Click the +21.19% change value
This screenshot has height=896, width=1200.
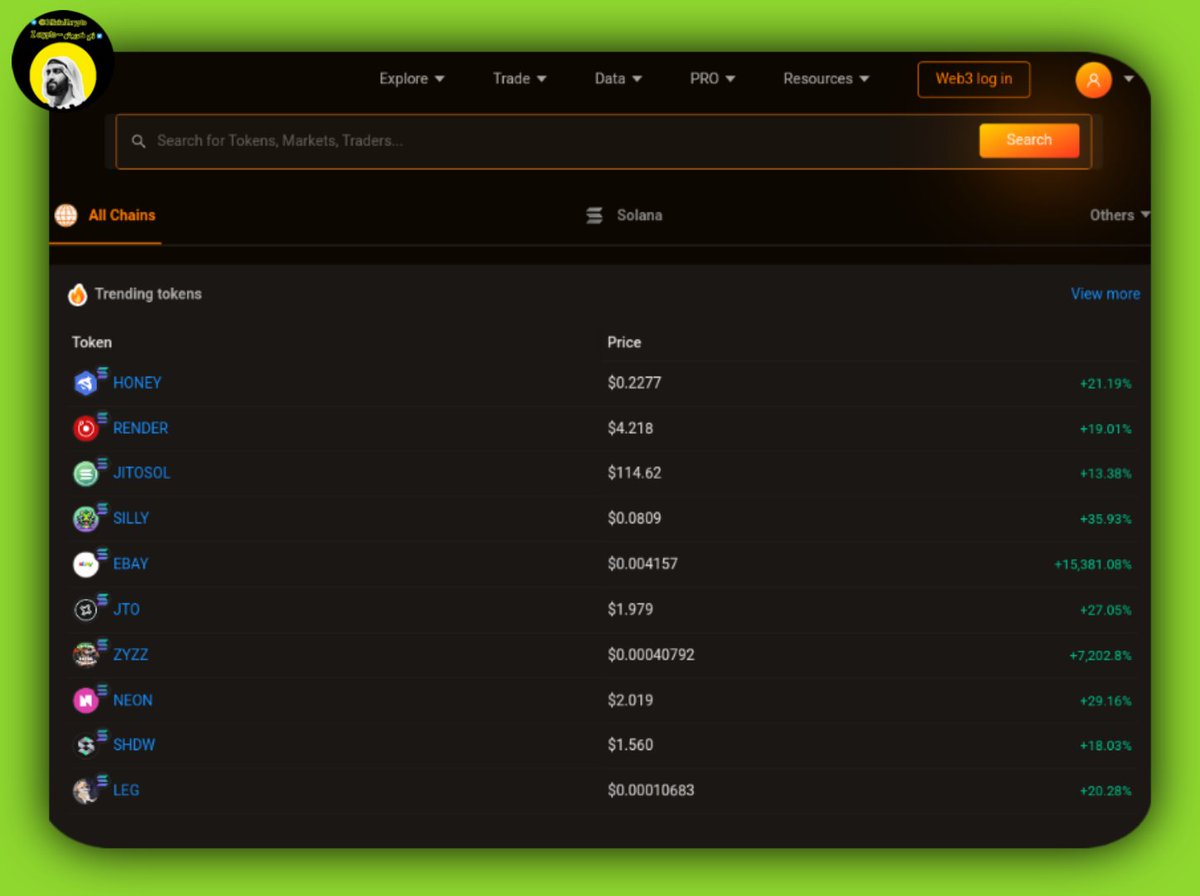pos(1106,384)
